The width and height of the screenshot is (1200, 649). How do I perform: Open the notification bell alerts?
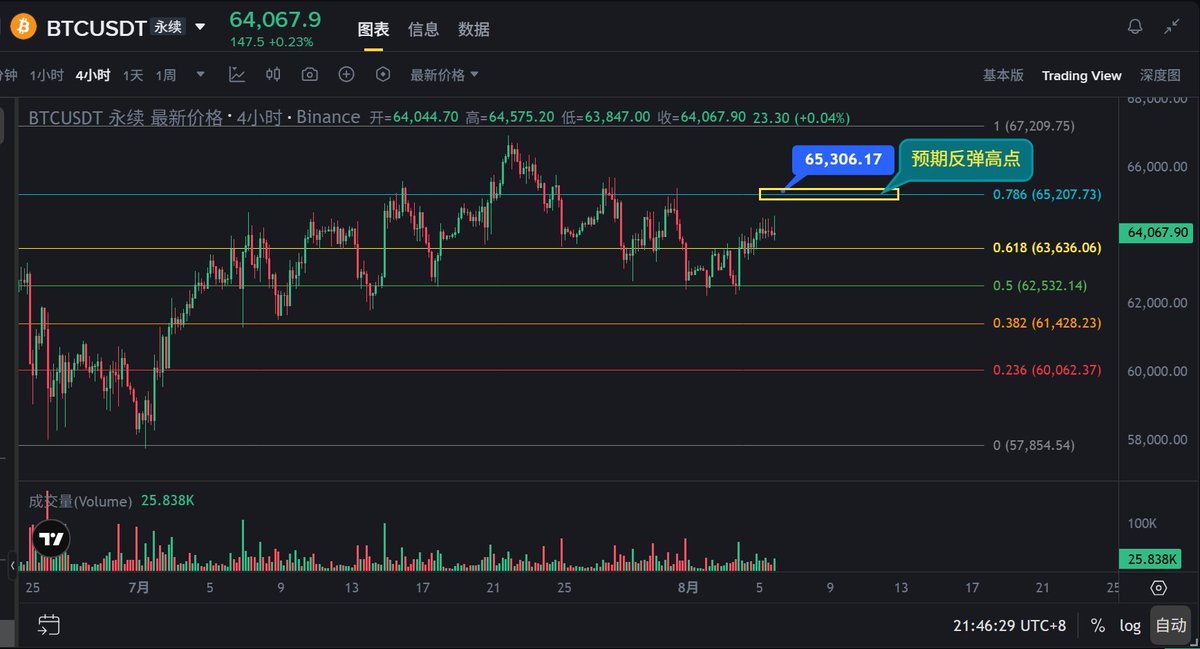(1135, 27)
